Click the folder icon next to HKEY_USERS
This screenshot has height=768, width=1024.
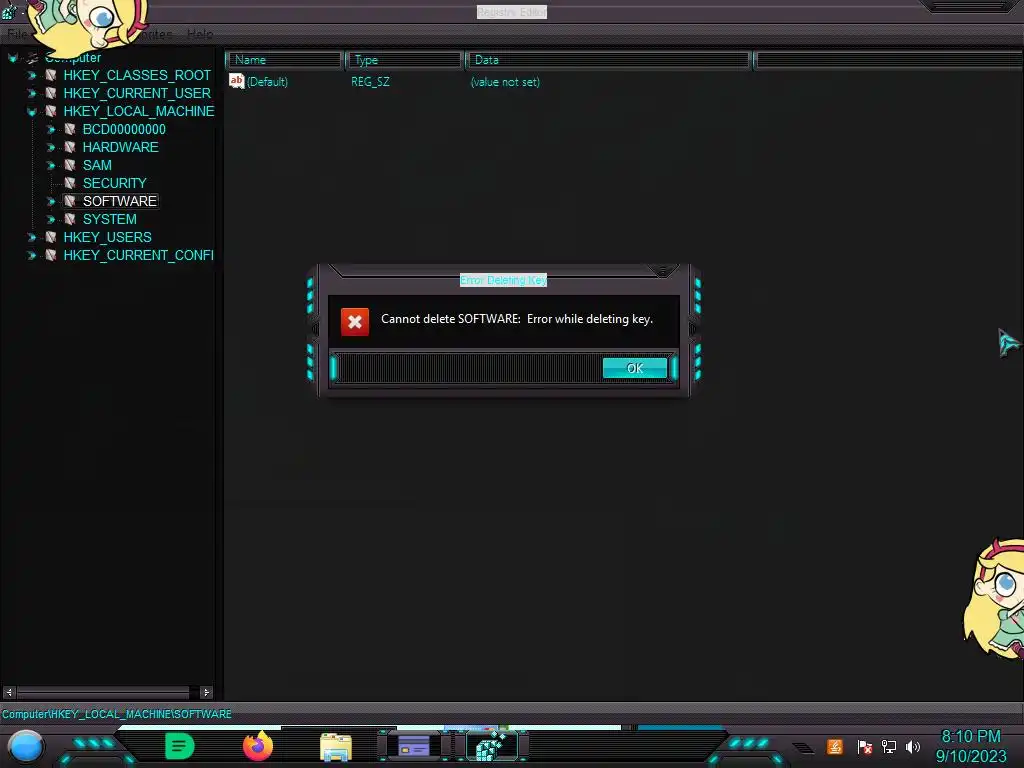pyautogui.click(x=50, y=237)
